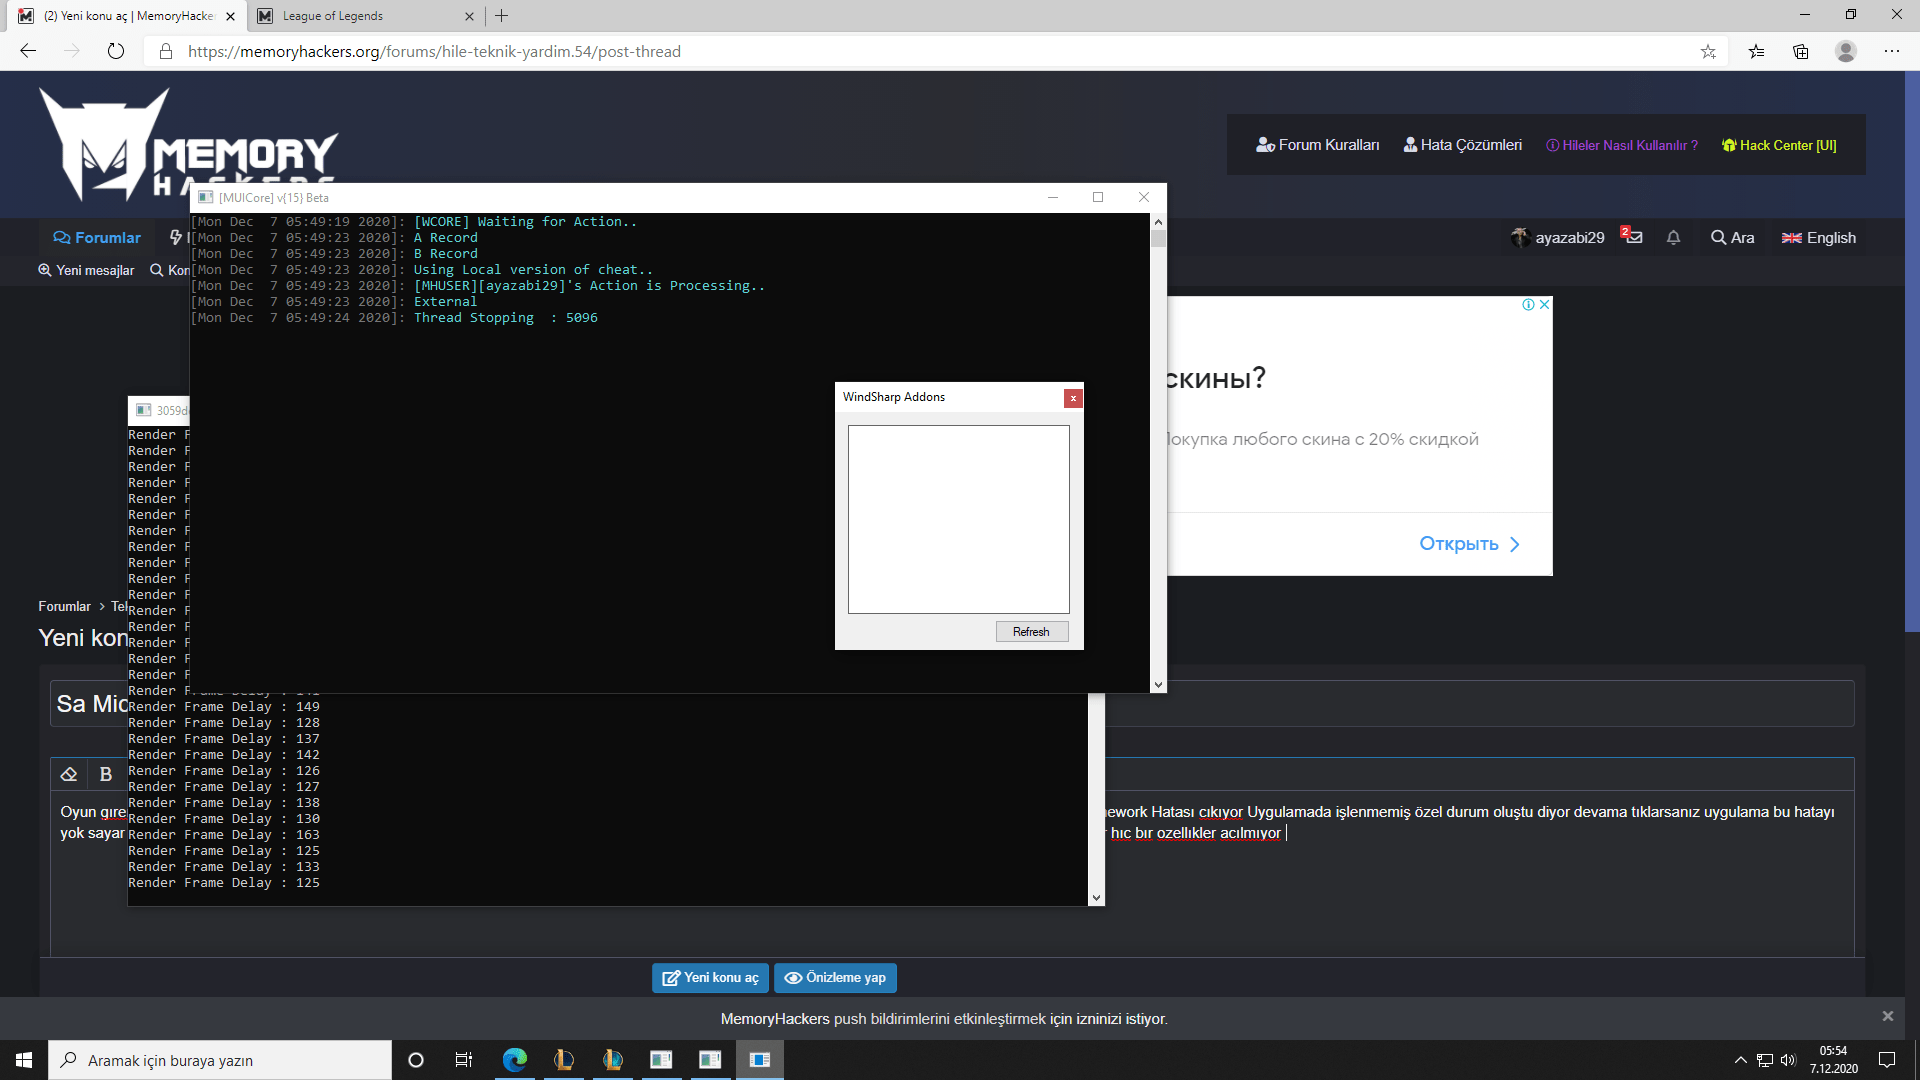
Task: Open volume control tray icon
Action: 1789,1060
